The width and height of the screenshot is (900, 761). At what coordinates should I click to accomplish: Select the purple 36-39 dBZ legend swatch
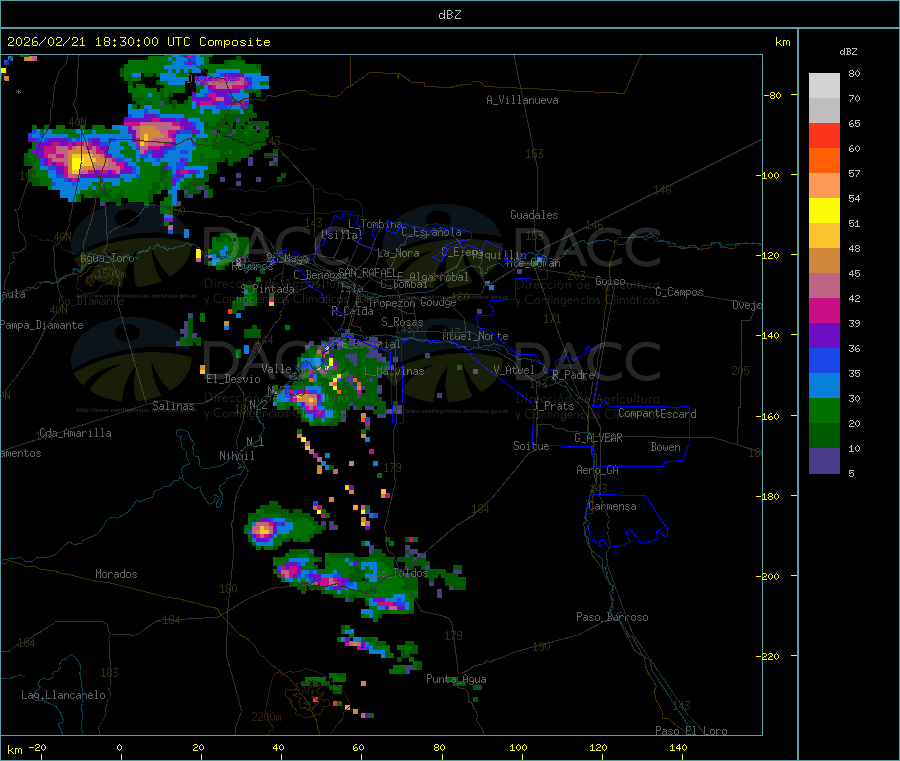824,336
